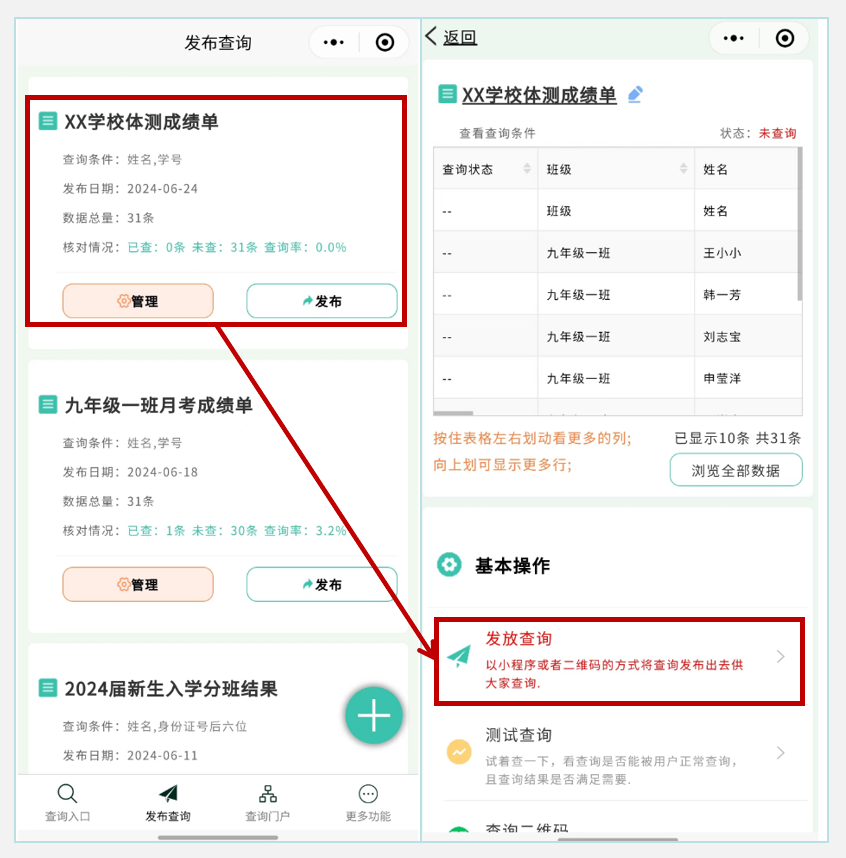Click the document icon beside the detail page title
Viewport: 846px width, 858px height.
tap(447, 94)
